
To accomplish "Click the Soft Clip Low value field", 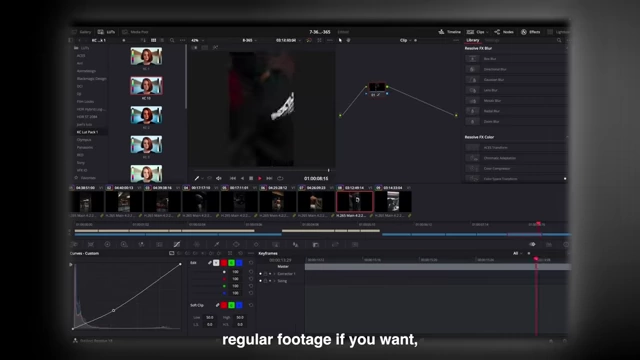I will tap(209, 317).
